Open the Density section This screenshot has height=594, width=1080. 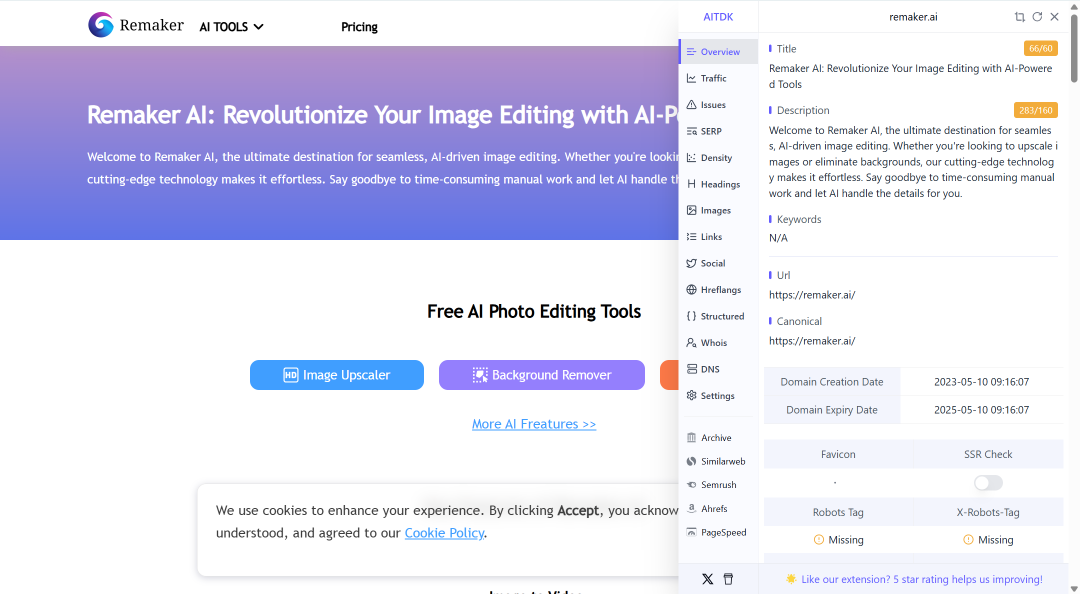coord(718,158)
